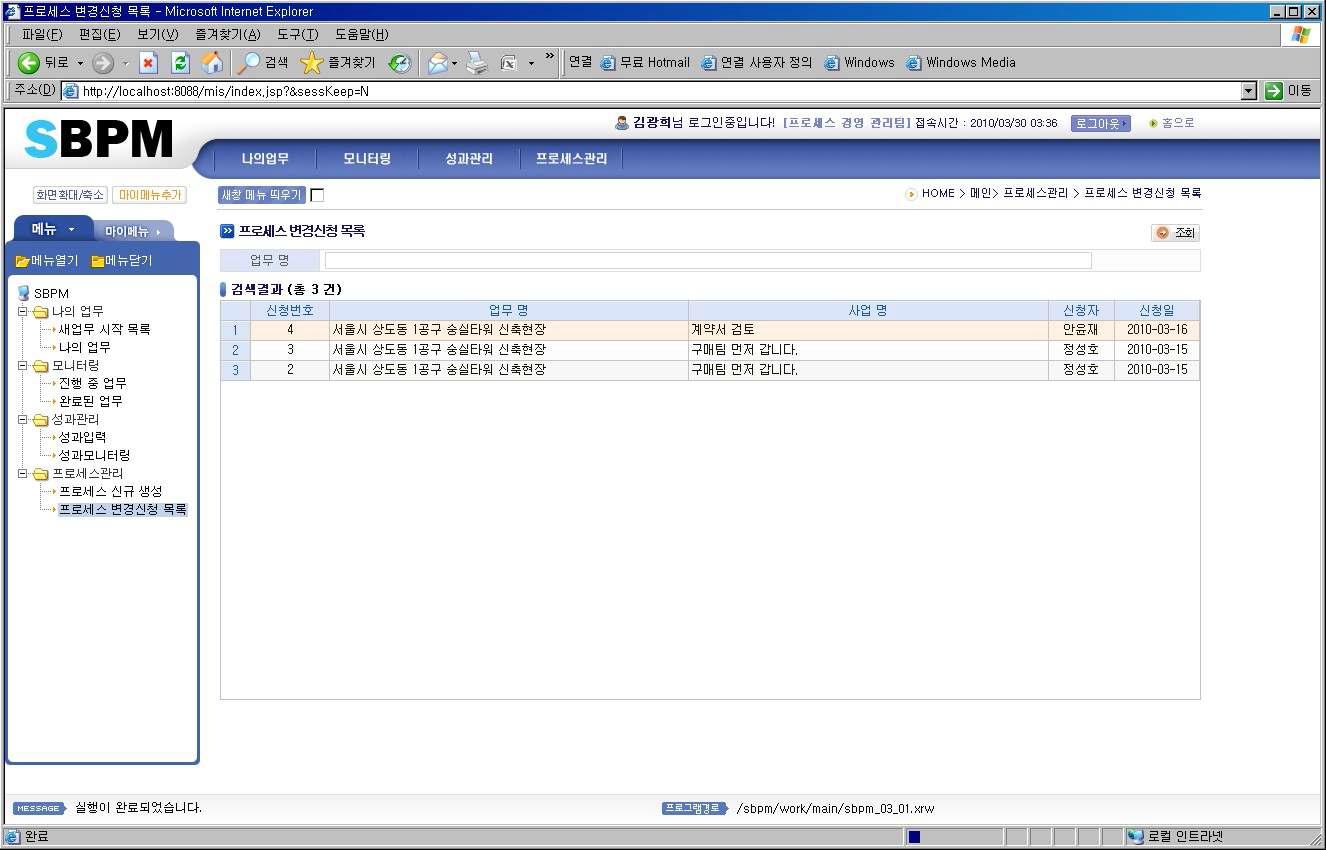1326x850 pixels.
Task: Expand the toolbar overflow chevron
Action: pos(550,56)
